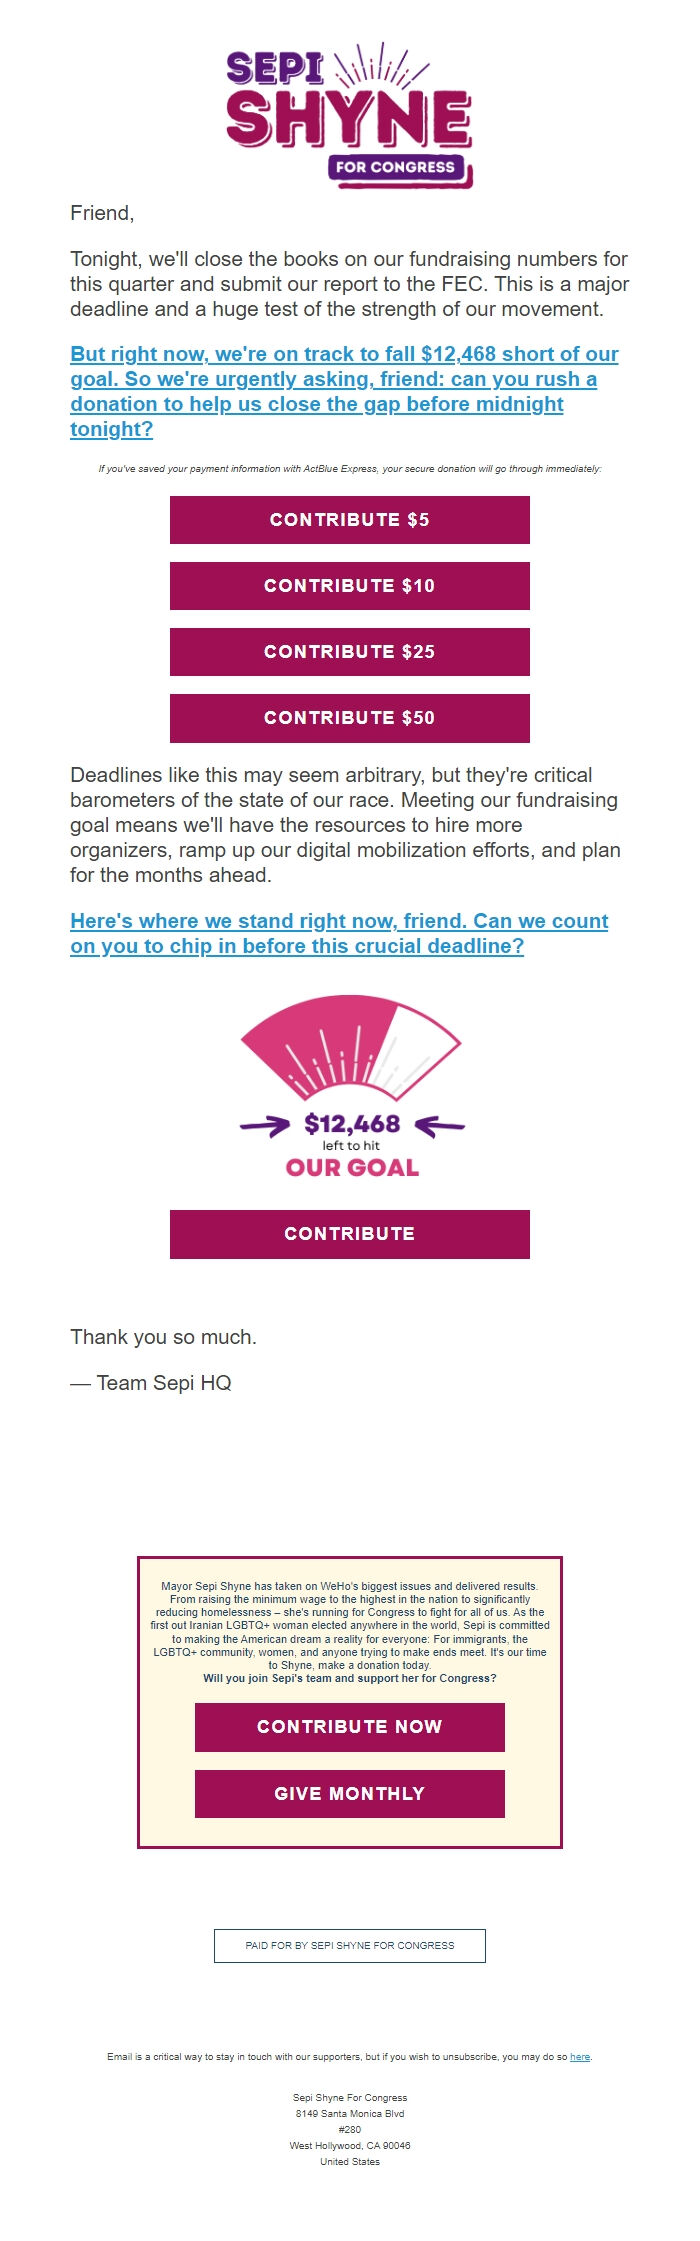Click the large Contribute button below the goal gauge

click(x=350, y=1233)
